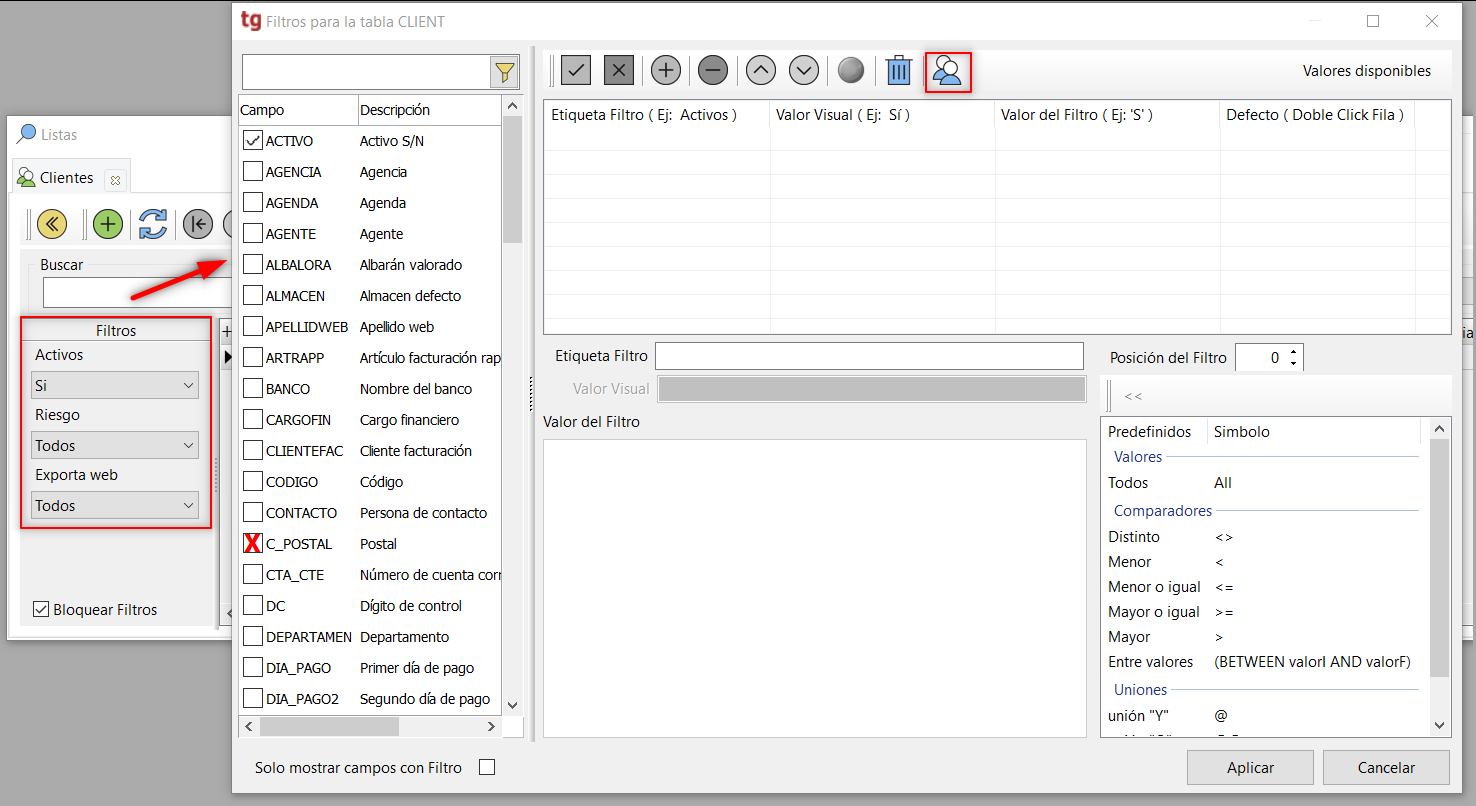Image resolution: width=1476 pixels, height=806 pixels.
Task: Select the Entre valores BETWEEN comparator
Action: click(x=1265, y=662)
